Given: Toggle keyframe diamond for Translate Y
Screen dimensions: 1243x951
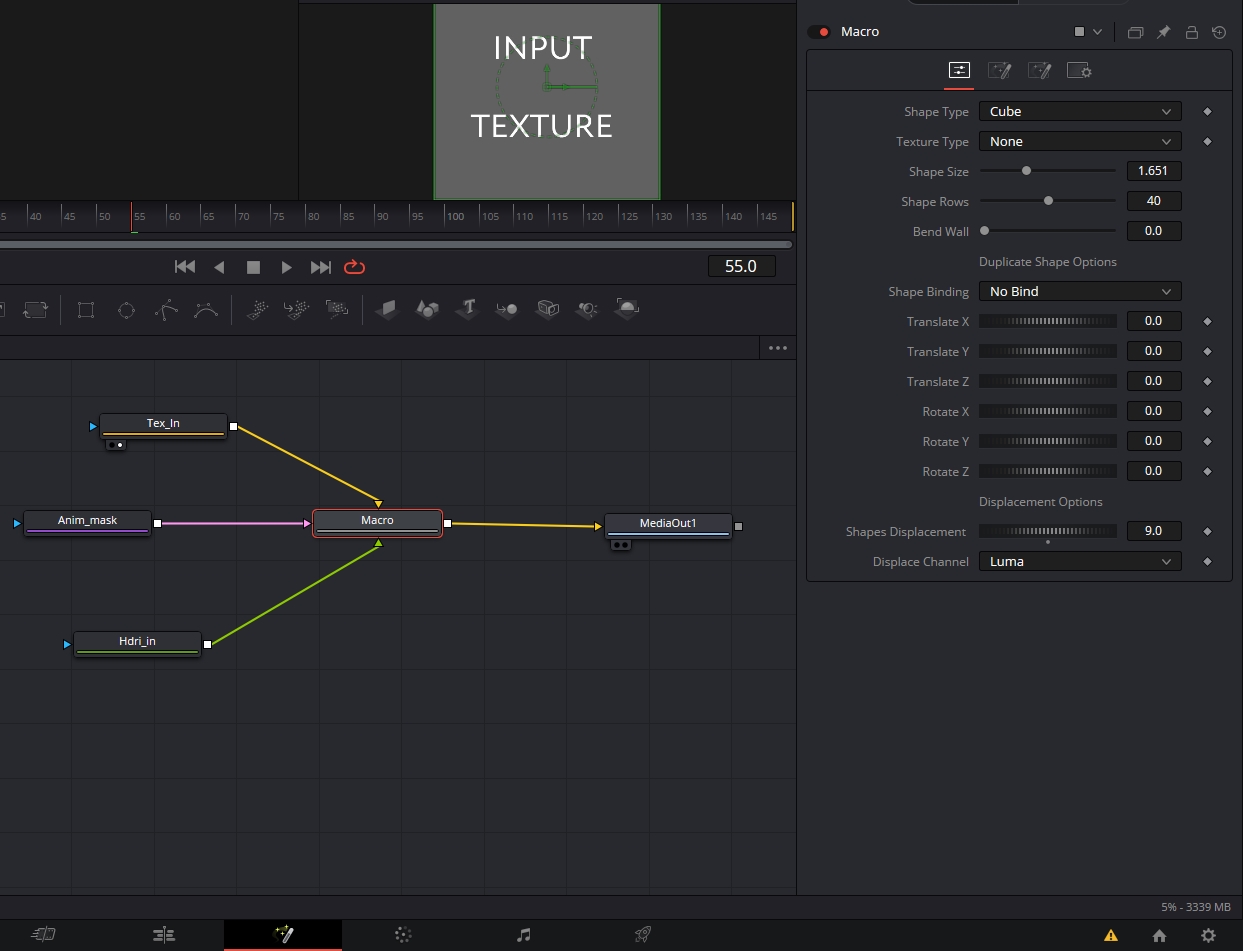Looking at the screenshot, I should click(1207, 352).
